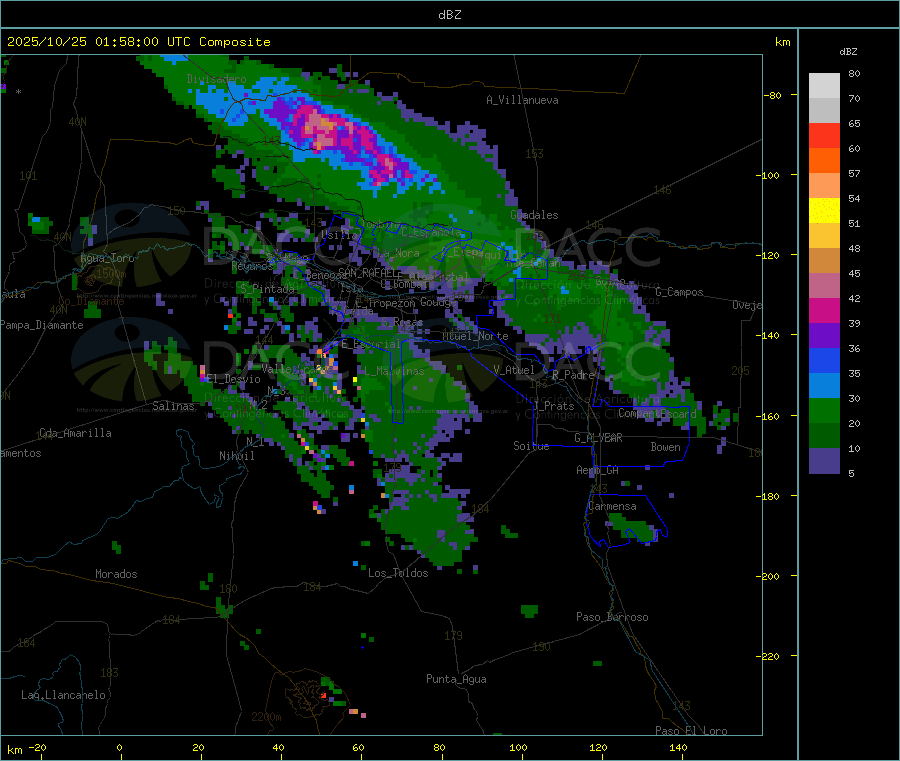
Task: Click the 45 dBZ brown-orange swatch
Action: [824, 261]
